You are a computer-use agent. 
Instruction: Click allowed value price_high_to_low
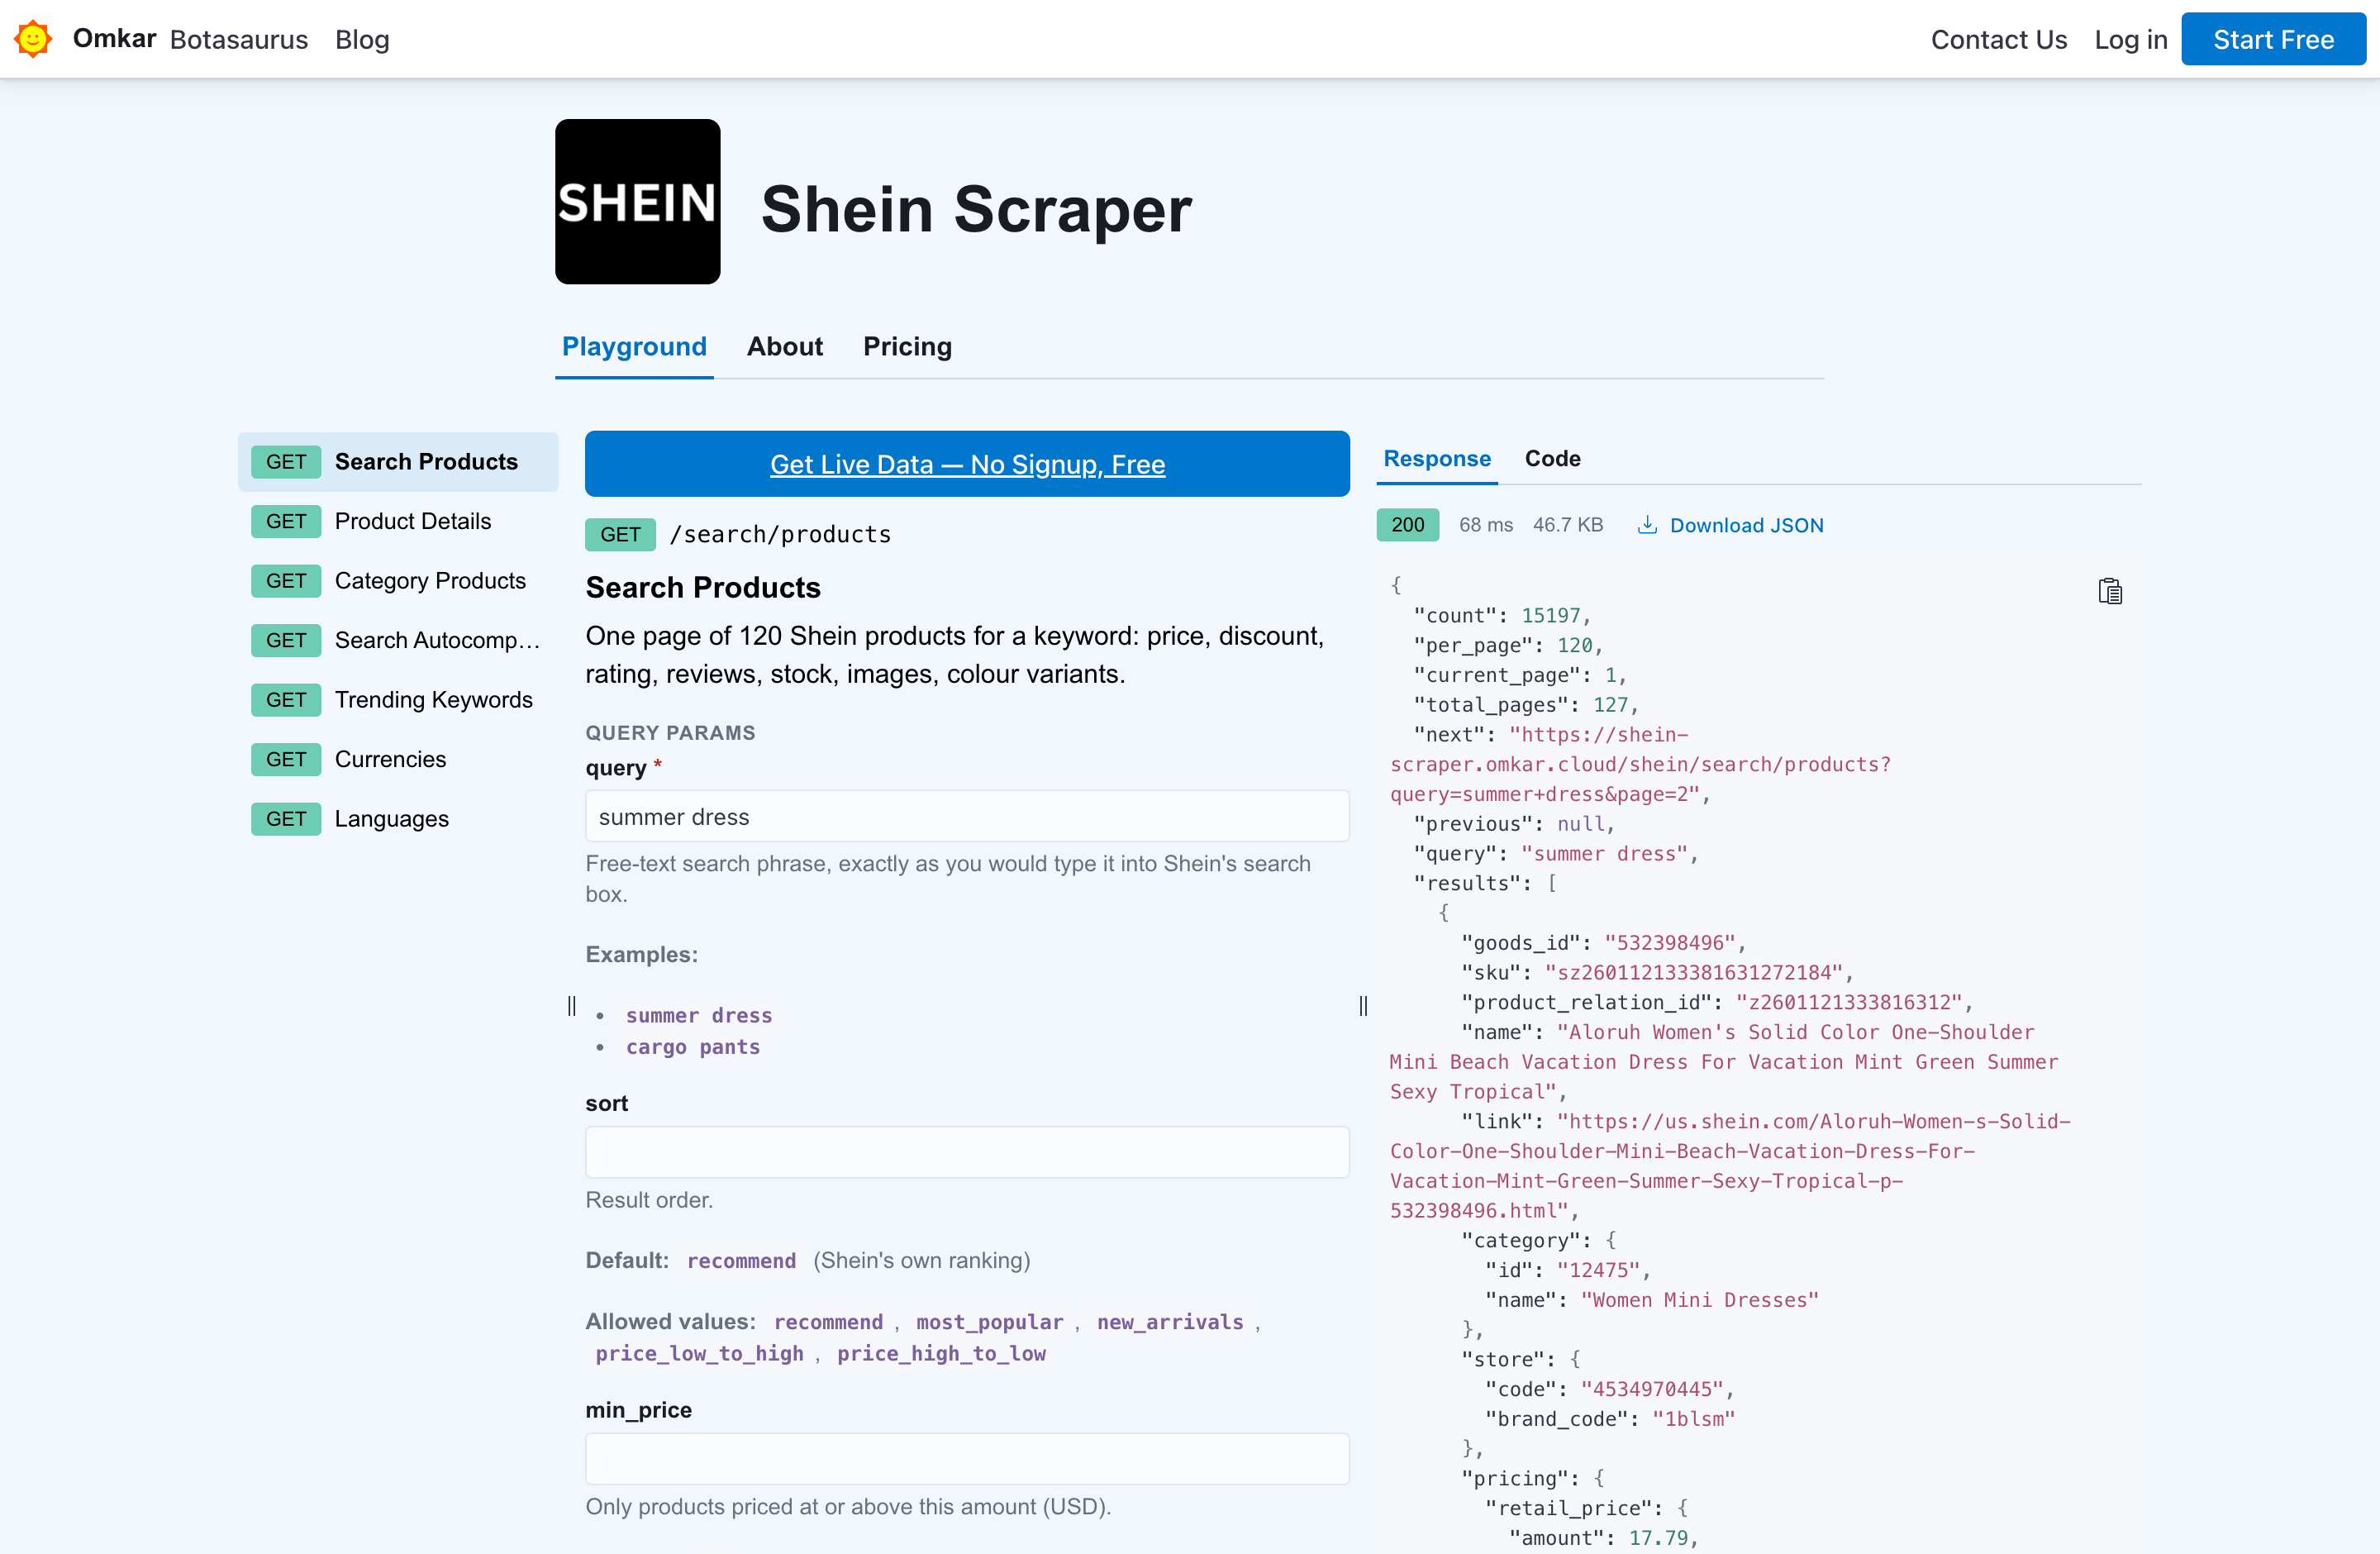(941, 1354)
